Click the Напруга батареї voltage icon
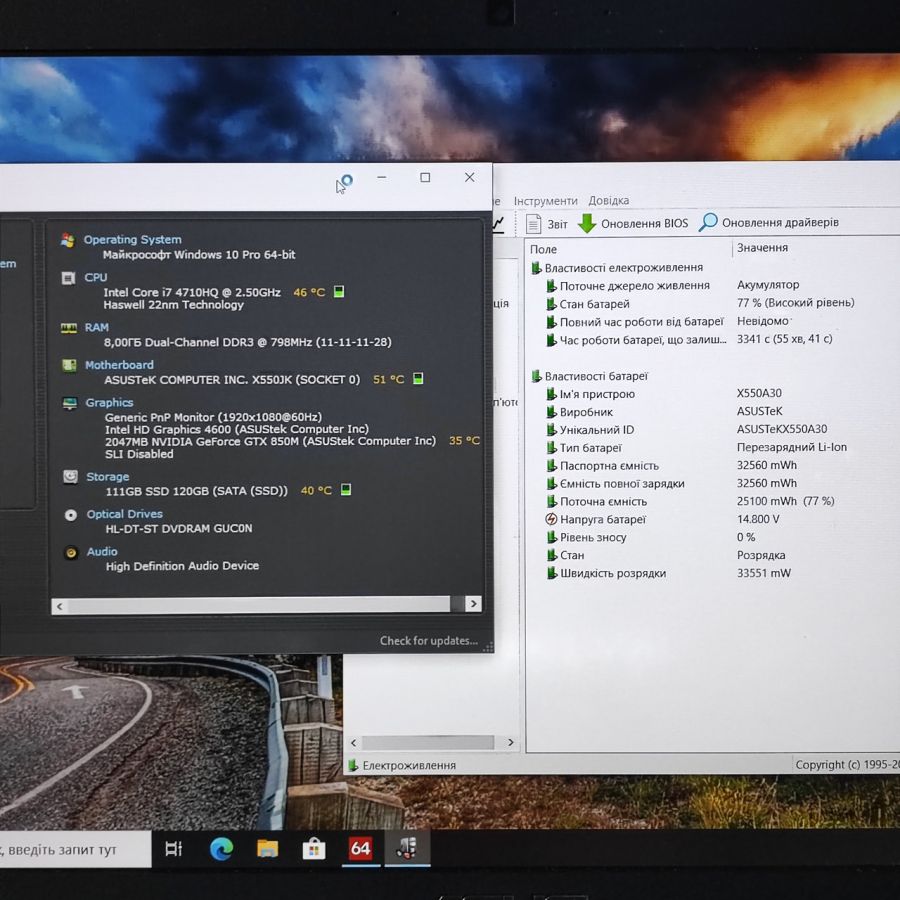900x900 pixels. tap(551, 519)
